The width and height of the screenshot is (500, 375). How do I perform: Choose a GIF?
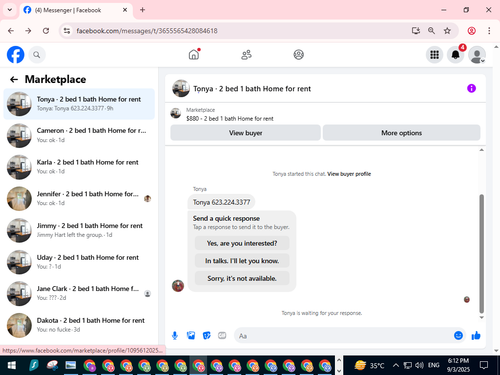click(222, 335)
